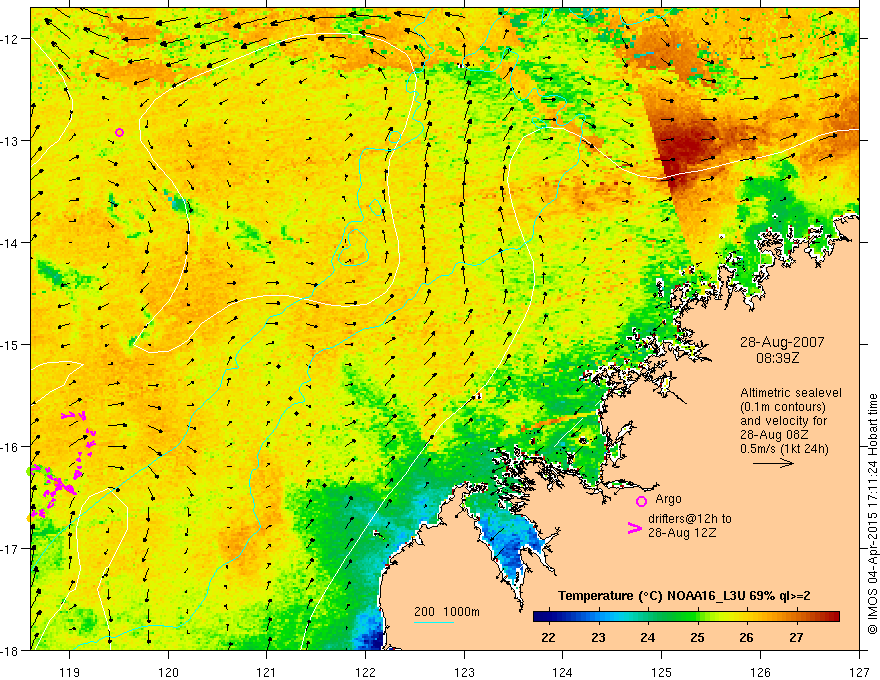880x680 pixels.
Task: Click the latitude axis label '-15'
Action: click(x=10, y=344)
